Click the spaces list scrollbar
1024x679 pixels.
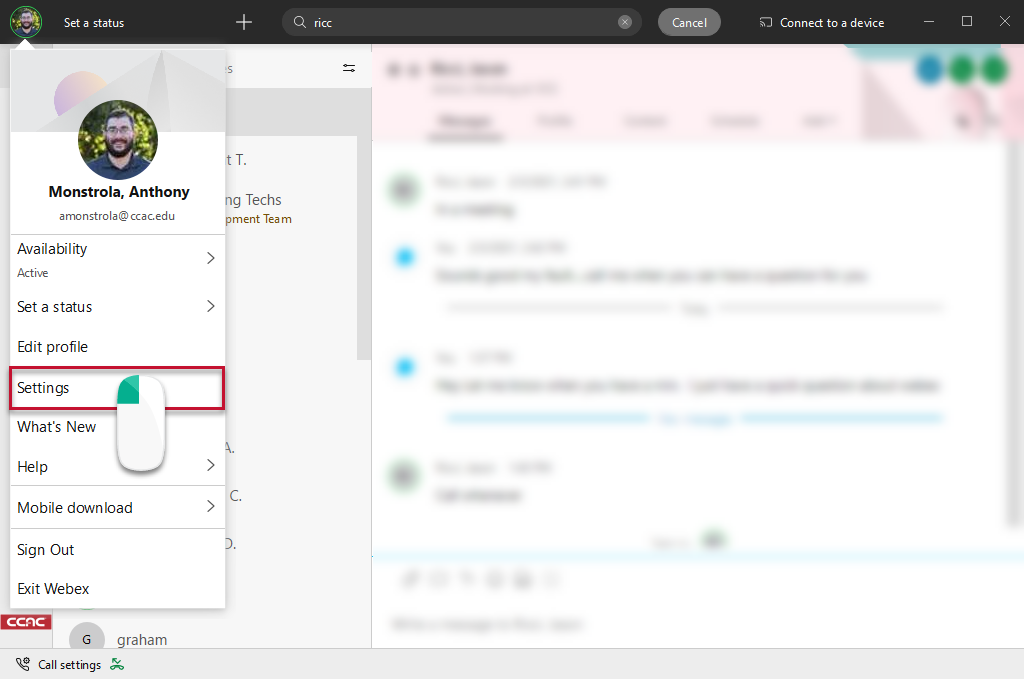(x=364, y=248)
